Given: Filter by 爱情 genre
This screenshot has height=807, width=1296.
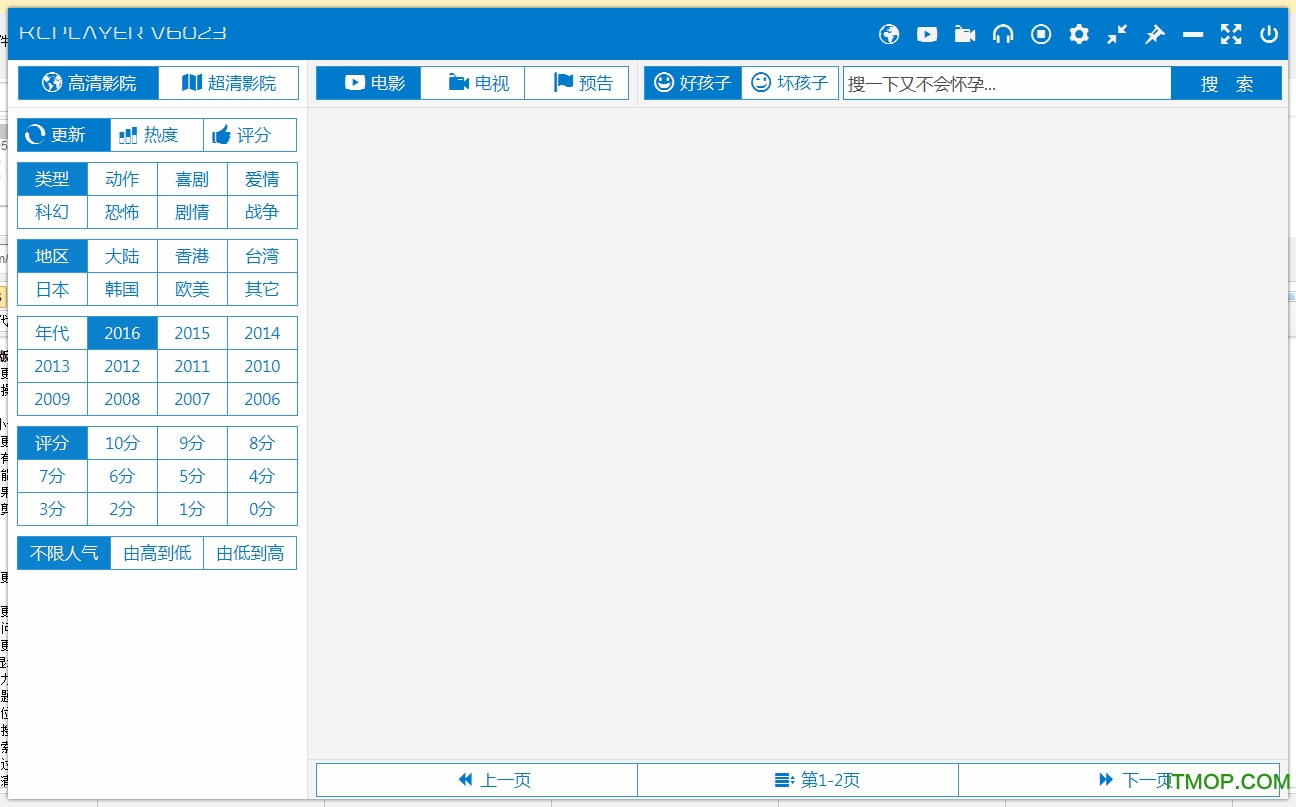Looking at the screenshot, I should click(262, 179).
